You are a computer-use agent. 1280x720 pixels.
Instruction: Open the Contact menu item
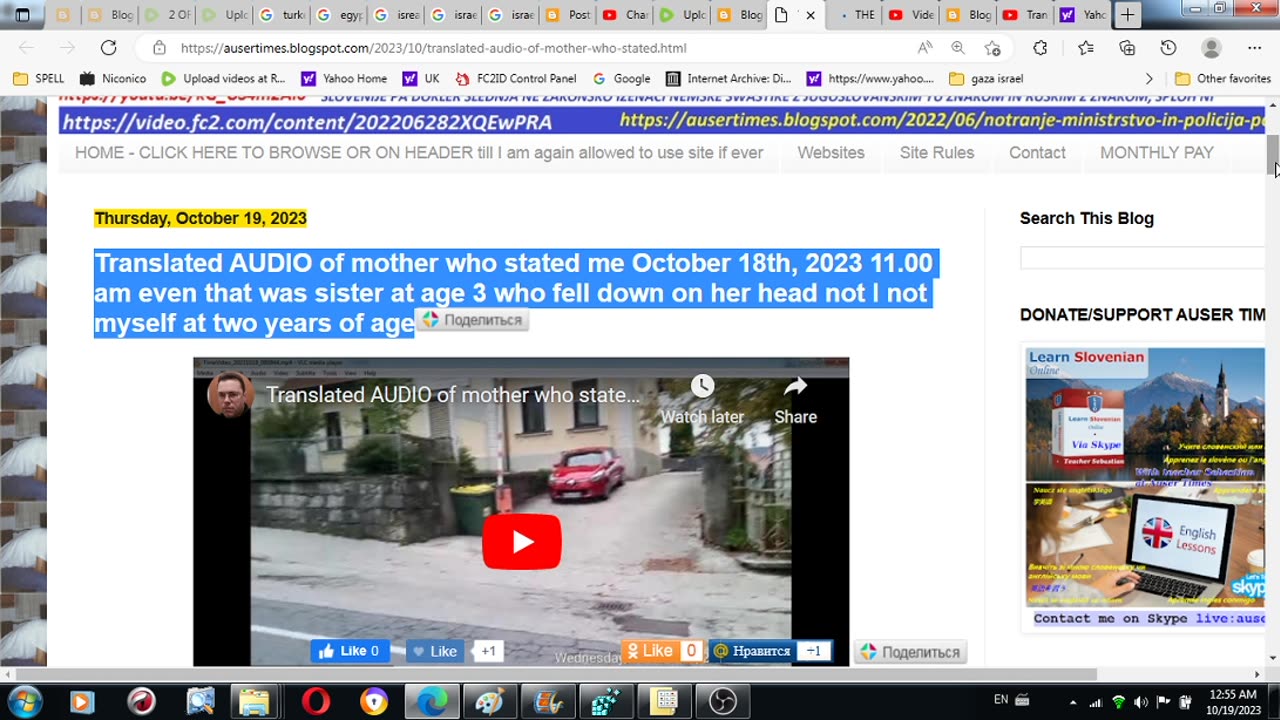(x=1037, y=152)
